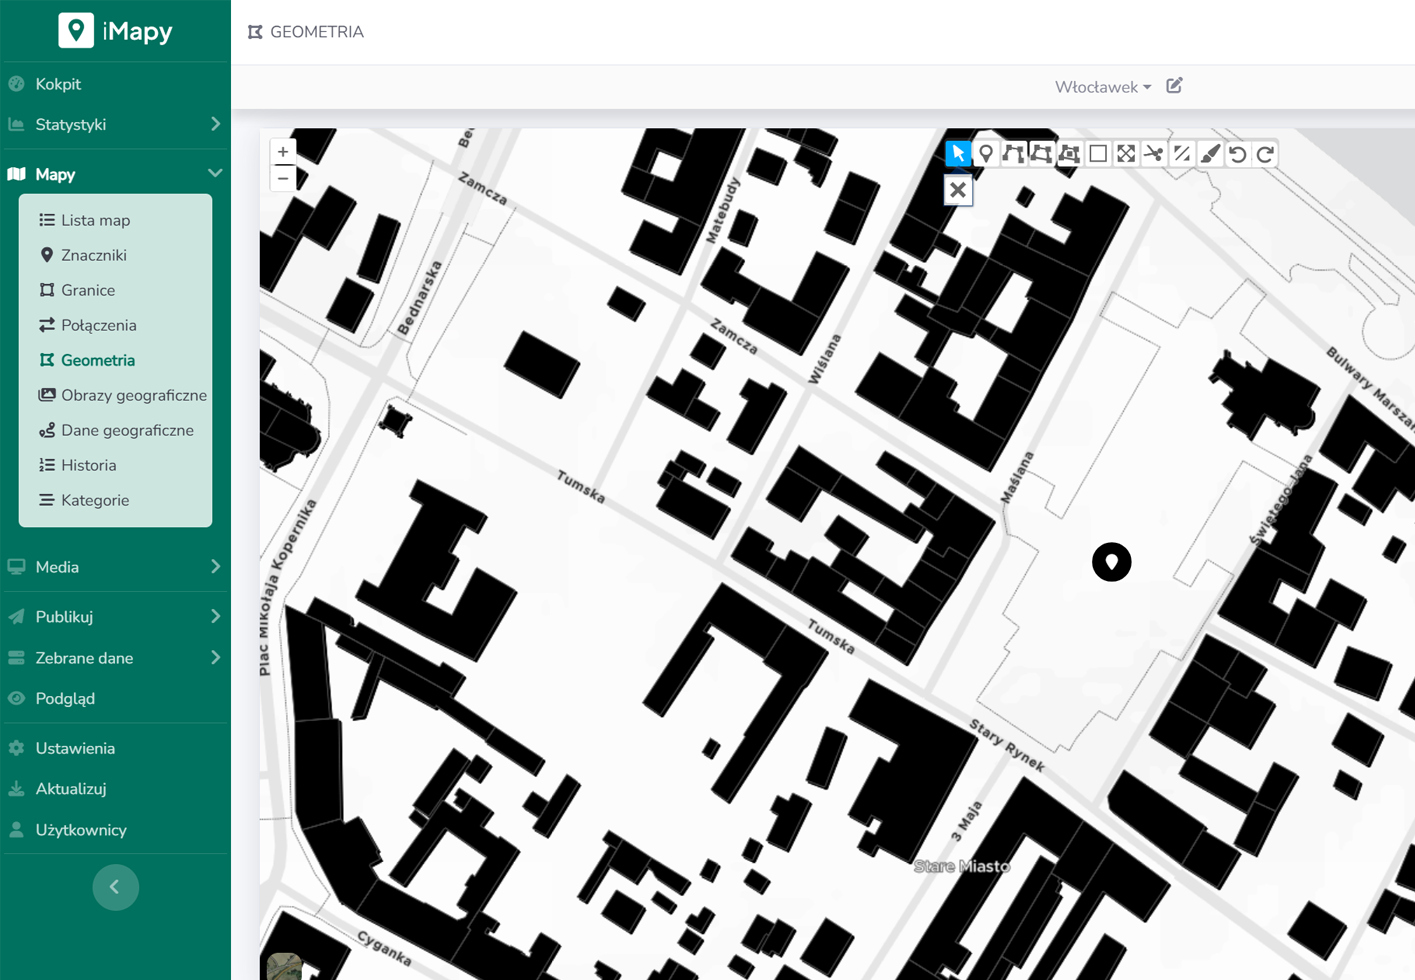The width and height of the screenshot is (1415, 980).
Task: Undo the last geometry edit
Action: 1238,154
